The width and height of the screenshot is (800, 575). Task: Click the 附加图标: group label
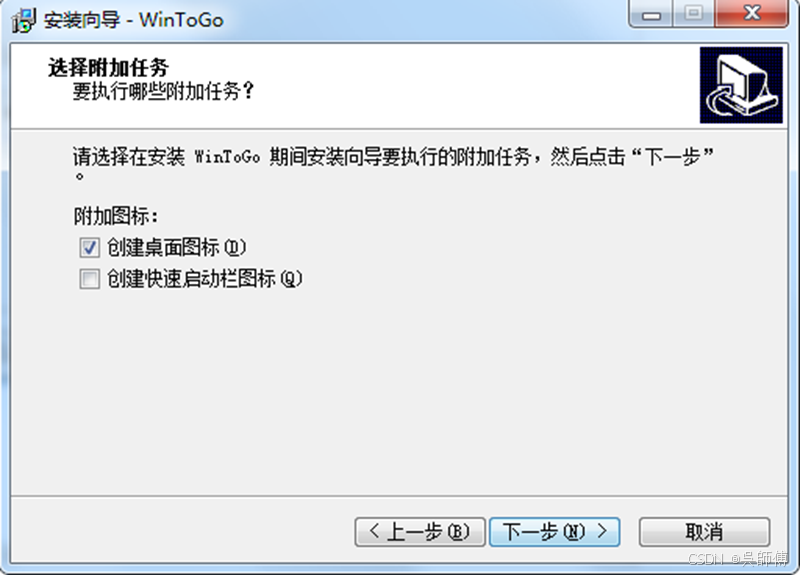pyautogui.click(x=116, y=216)
